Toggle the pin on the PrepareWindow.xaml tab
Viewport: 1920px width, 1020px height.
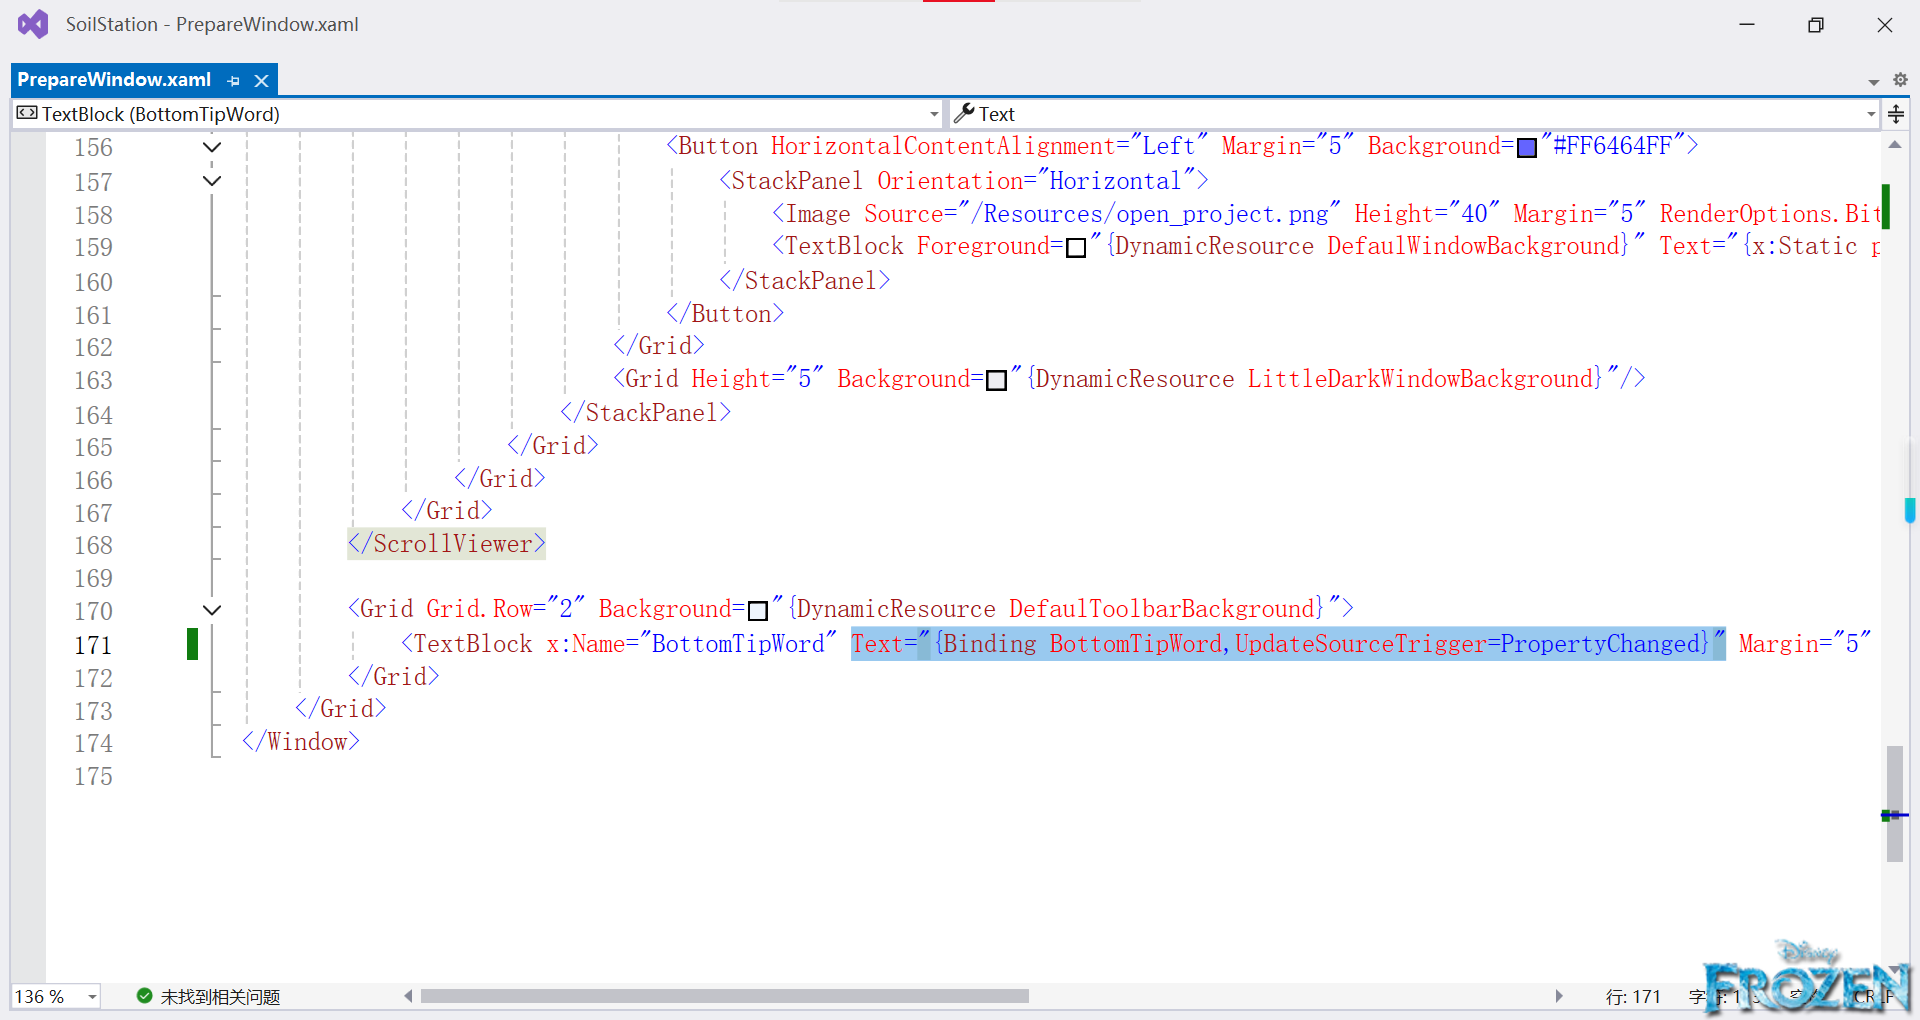(x=234, y=80)
